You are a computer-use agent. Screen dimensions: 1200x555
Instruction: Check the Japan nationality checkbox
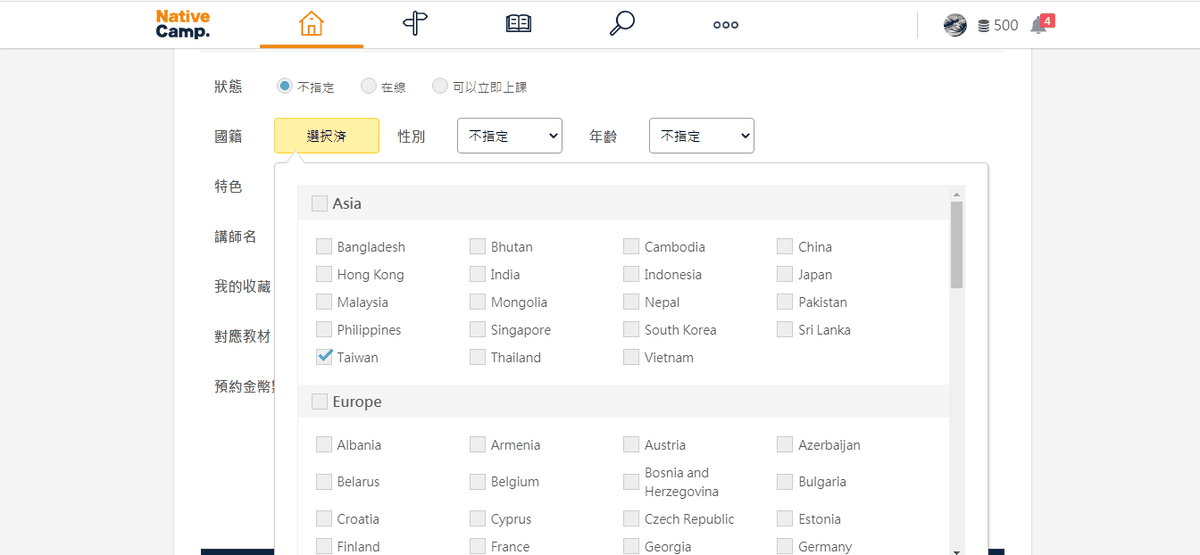(785, 274)
